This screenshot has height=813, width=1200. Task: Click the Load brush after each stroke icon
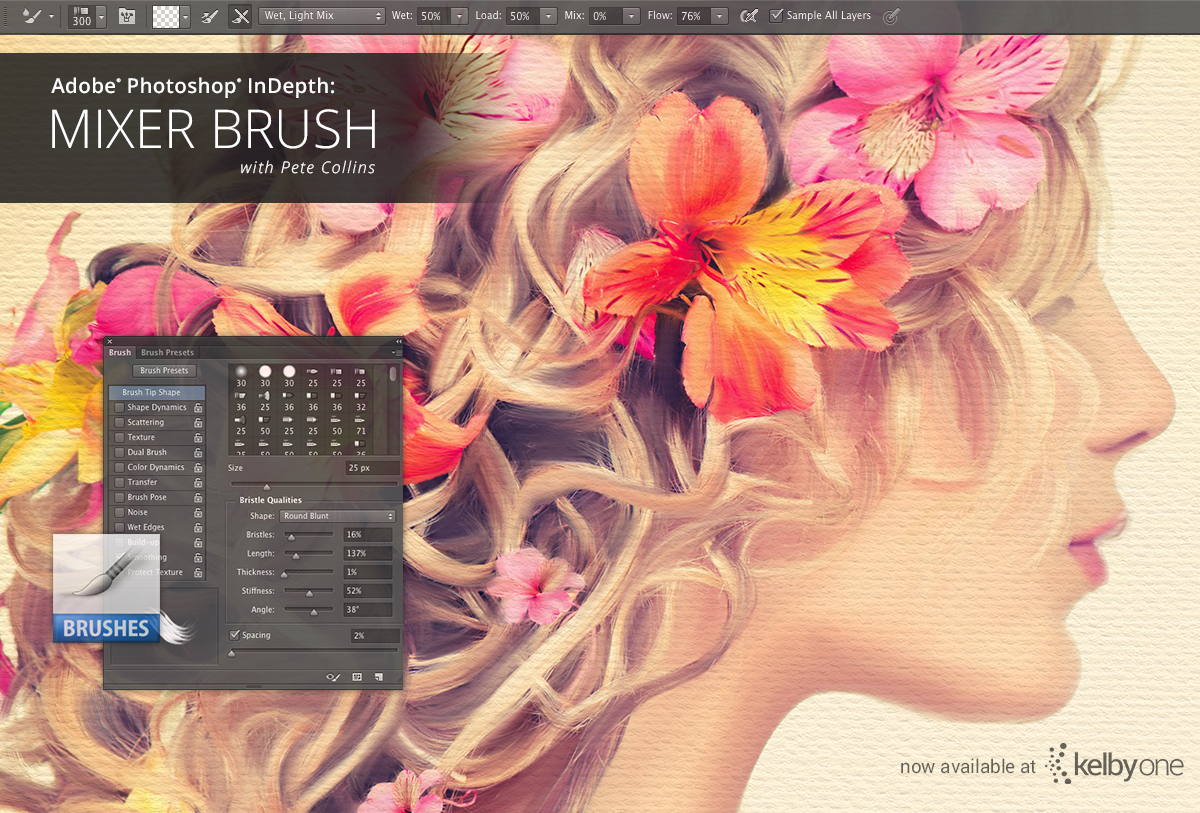[x=210, y=16]
